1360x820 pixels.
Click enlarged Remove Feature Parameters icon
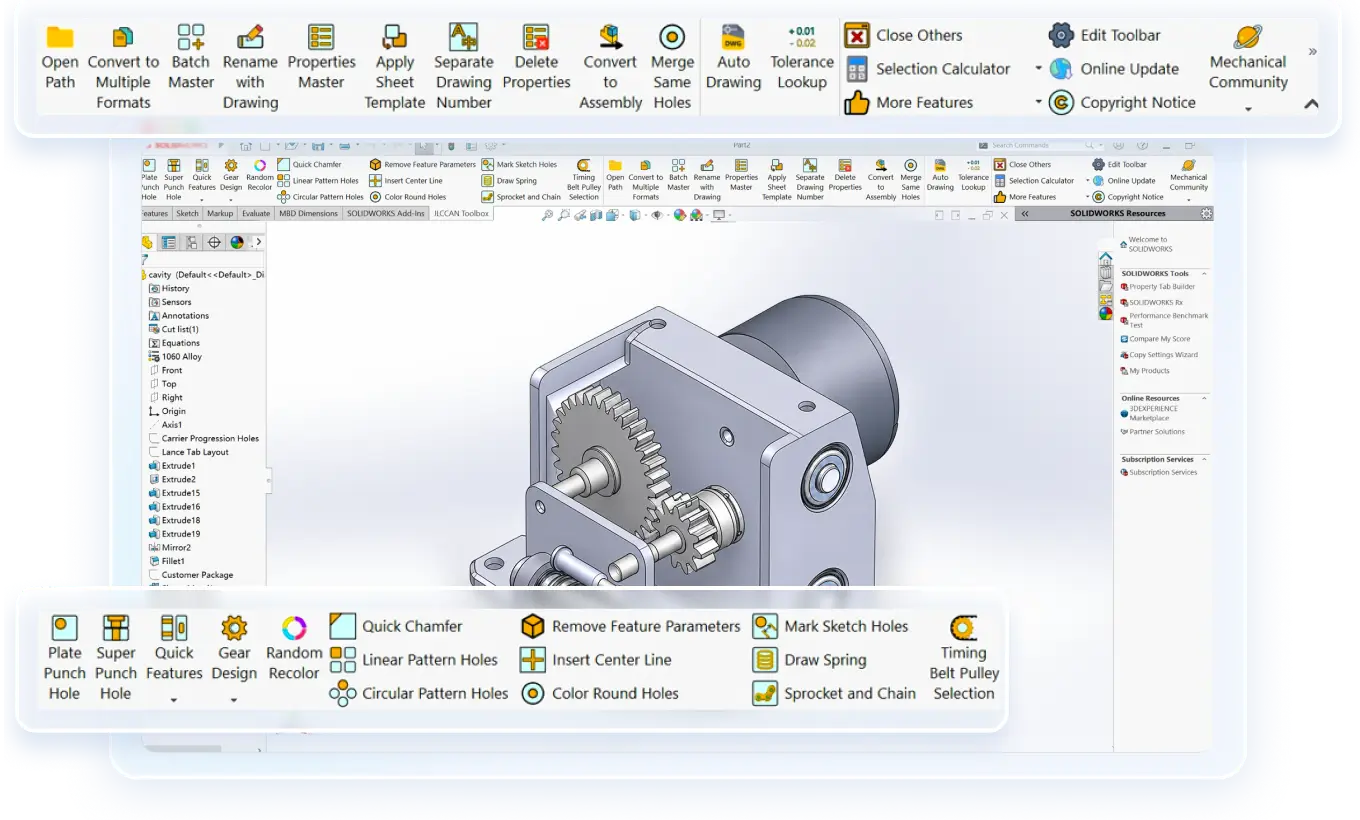pyautogui.click(x=533, y=626)
